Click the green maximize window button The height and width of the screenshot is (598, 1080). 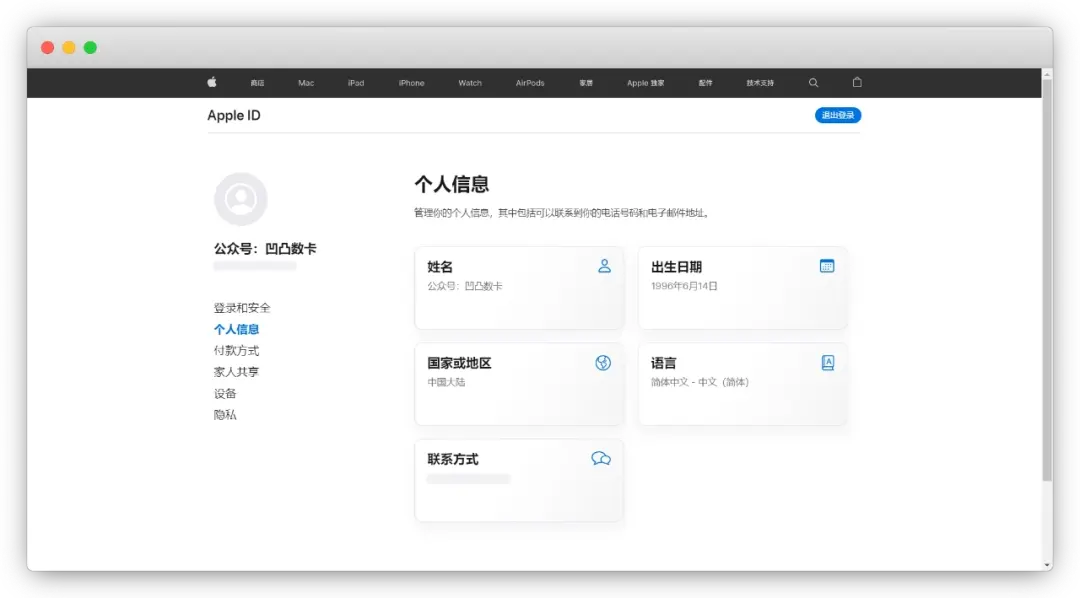click(x=90, y=48)
